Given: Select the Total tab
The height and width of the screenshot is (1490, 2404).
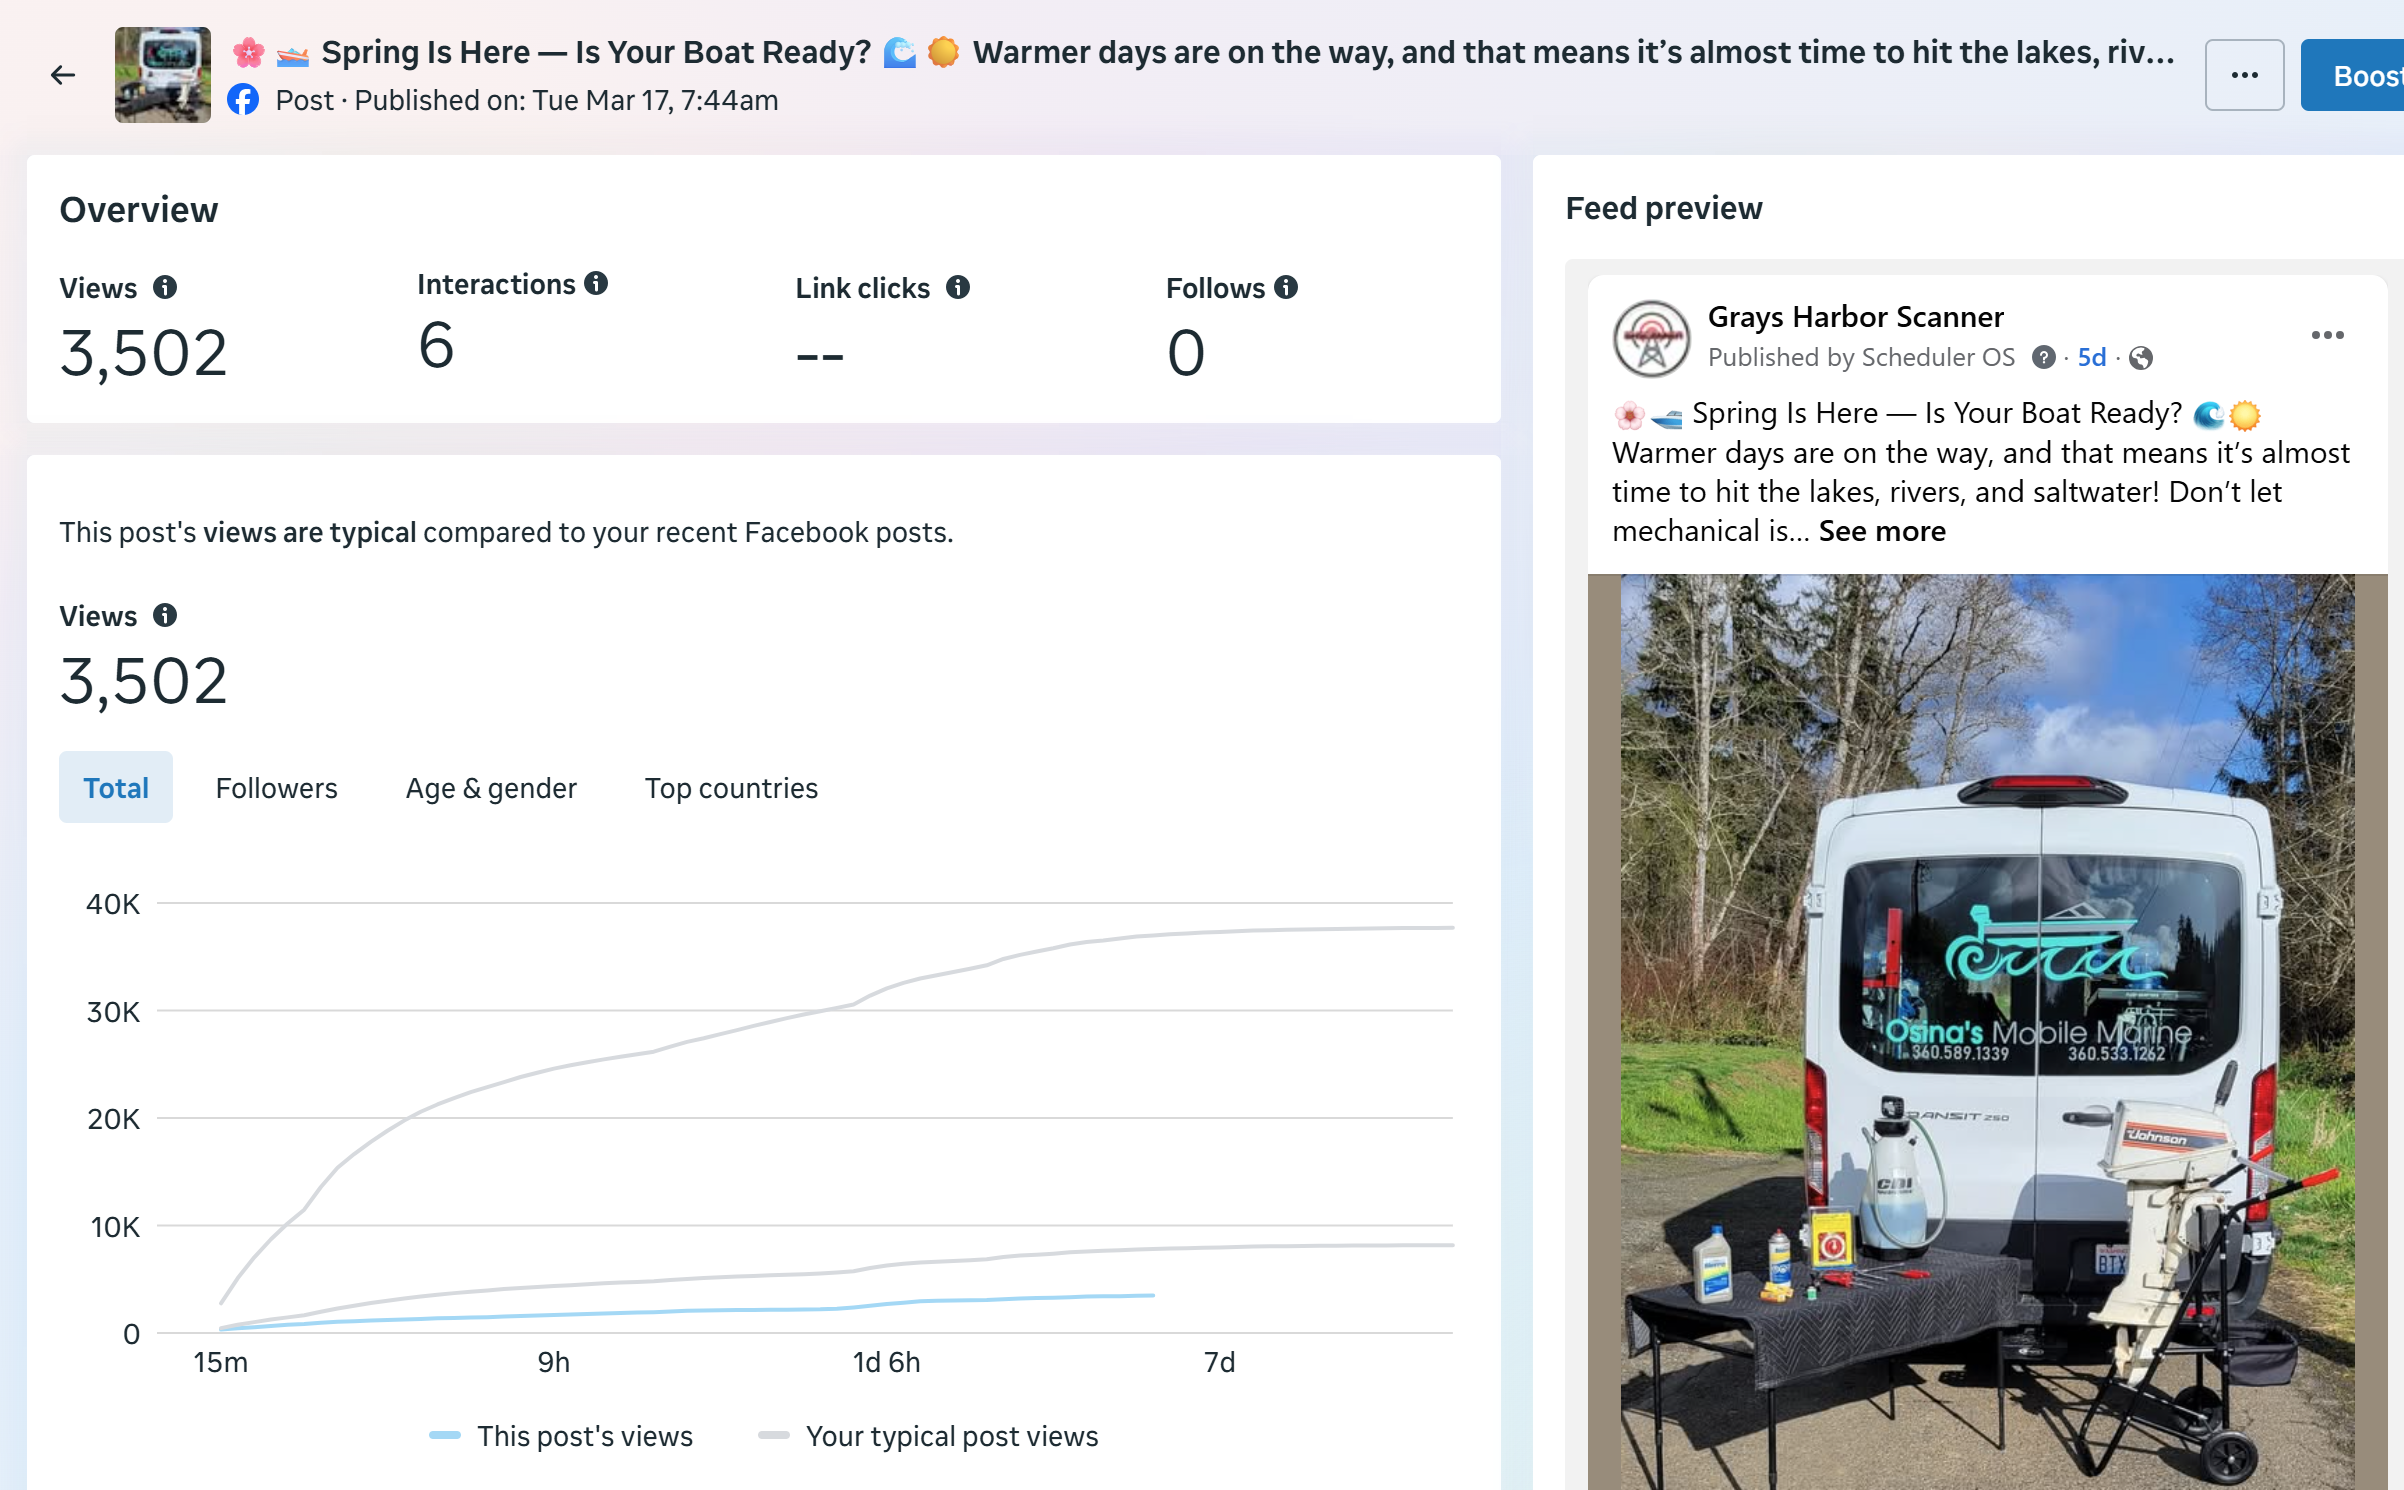Looking at the screenshot, I should pos(116,788).
